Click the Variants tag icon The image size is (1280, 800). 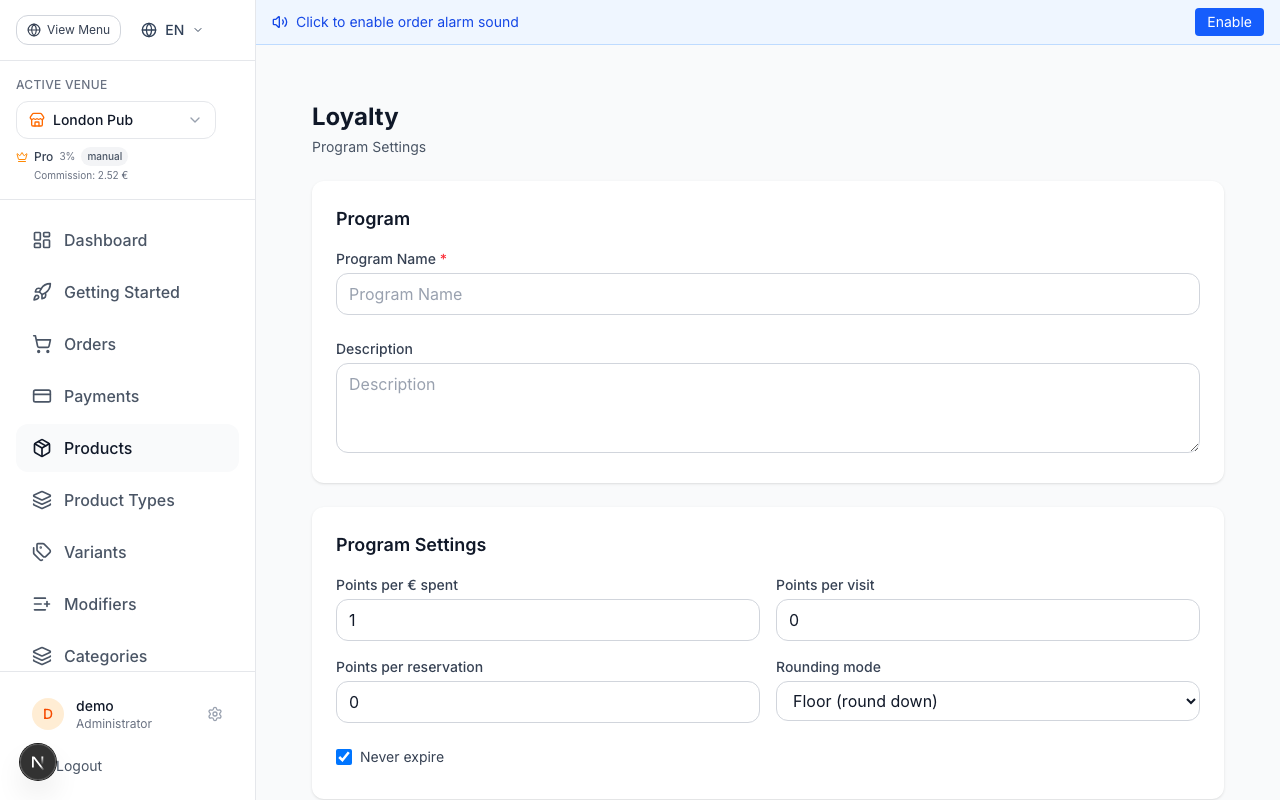[x=41, y=552]
